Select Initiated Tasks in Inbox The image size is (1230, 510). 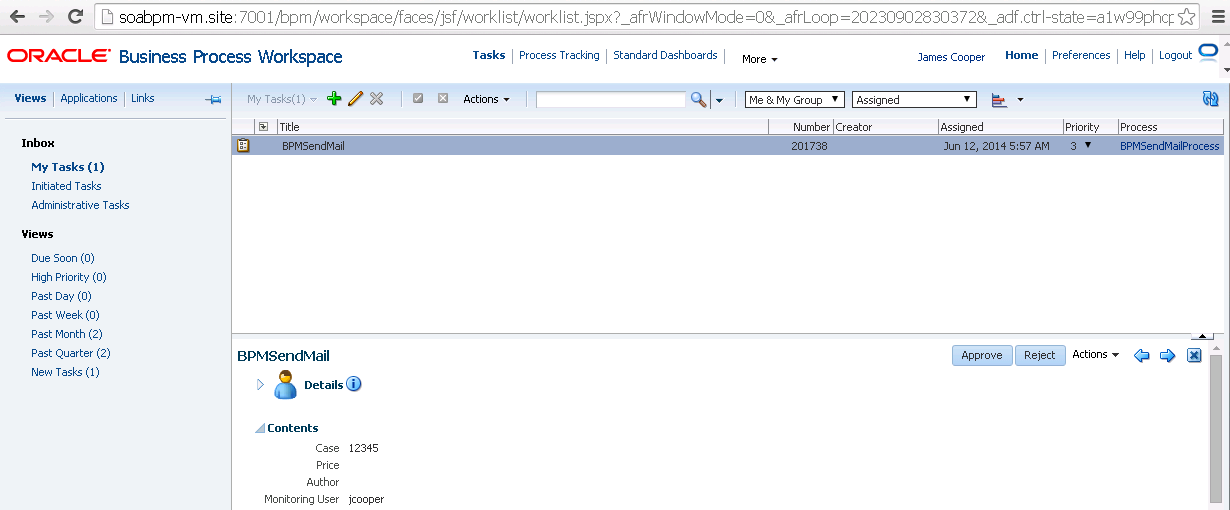(66, 186)
